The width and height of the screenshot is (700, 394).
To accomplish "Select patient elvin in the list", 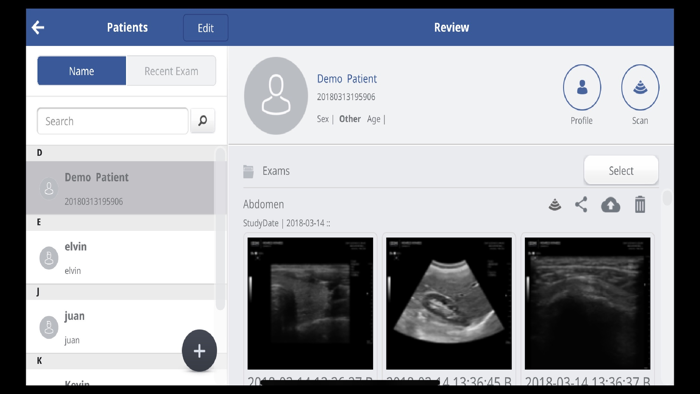I will point(120,257).
